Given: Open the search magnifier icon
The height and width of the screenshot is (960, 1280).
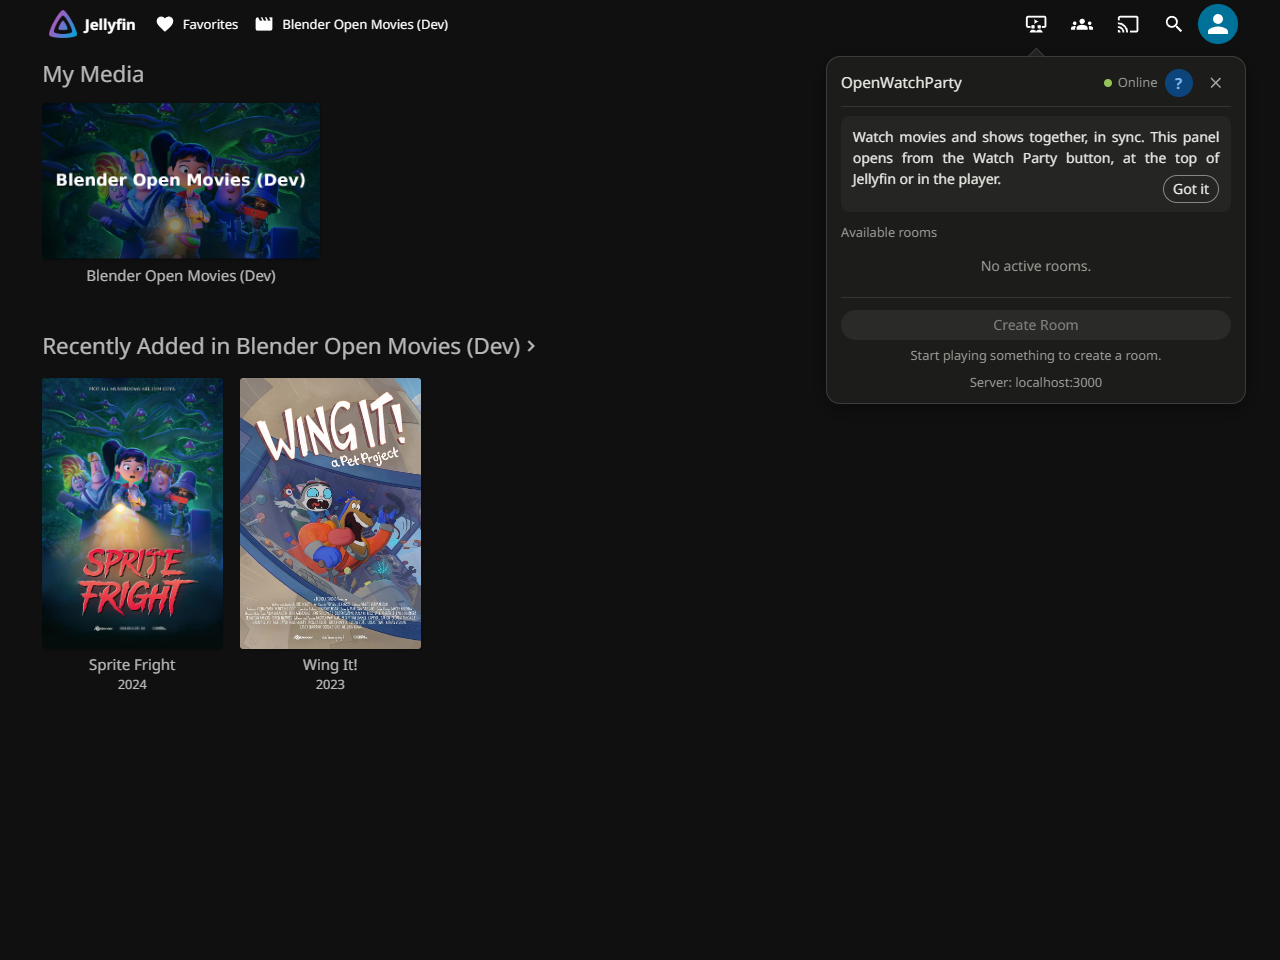Looking at the screenshot, I should tap(1174, 24).
